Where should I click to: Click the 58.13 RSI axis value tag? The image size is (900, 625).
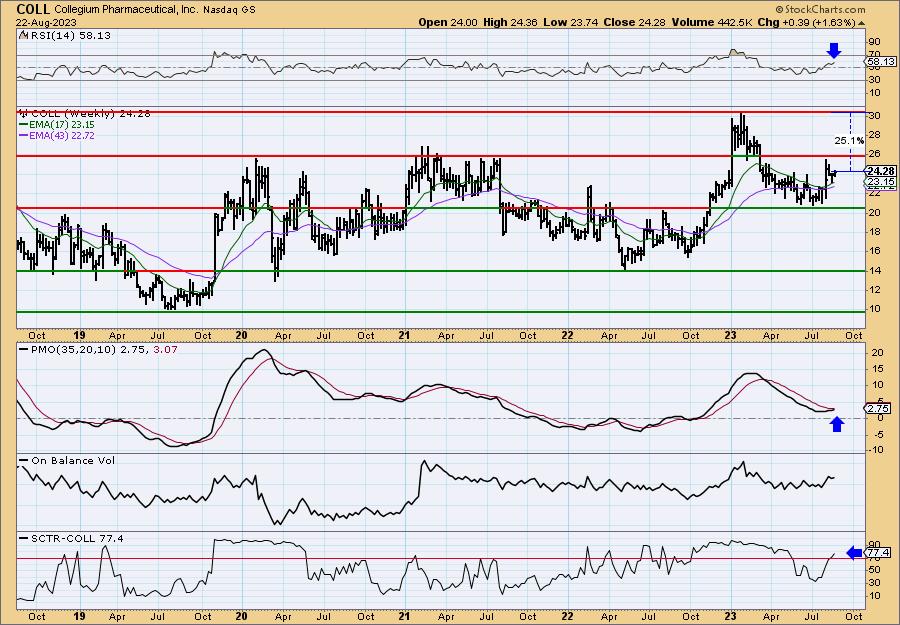(x=880, y=61)
